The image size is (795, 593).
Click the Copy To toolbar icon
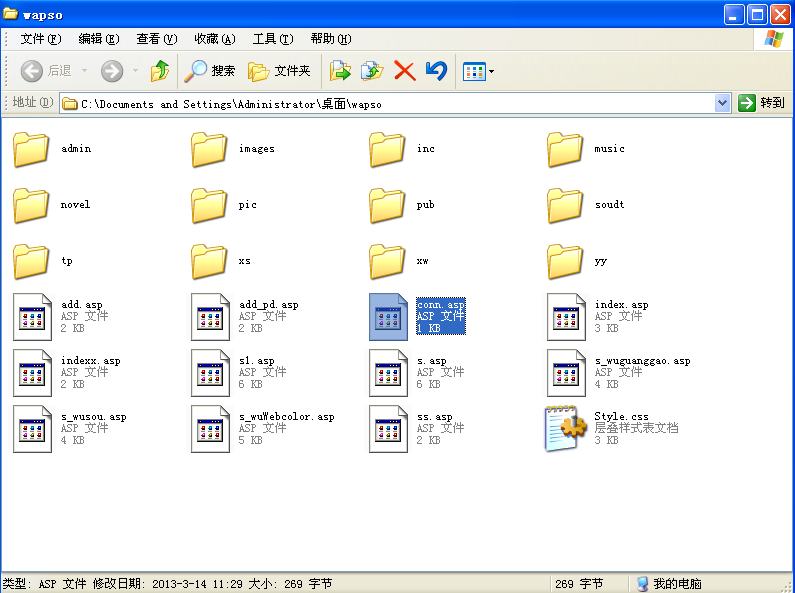click(x=372, y=71)
